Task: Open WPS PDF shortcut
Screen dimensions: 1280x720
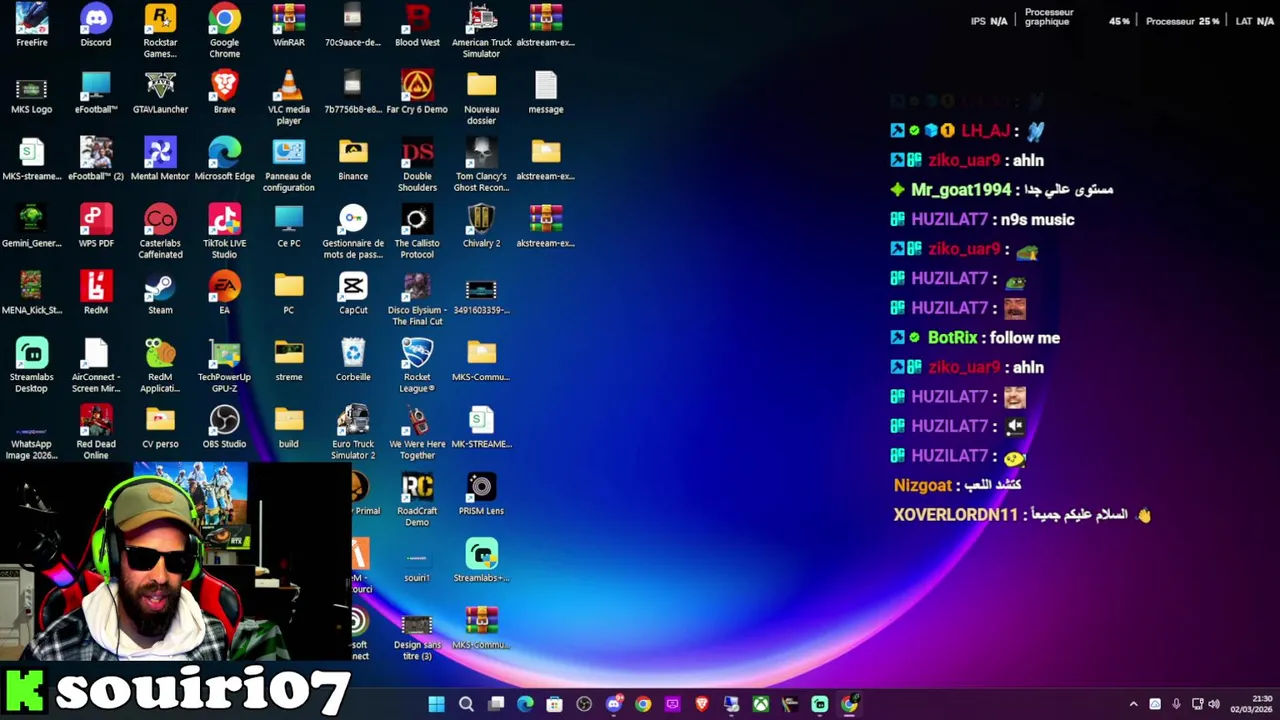Action: coord(96,227)
